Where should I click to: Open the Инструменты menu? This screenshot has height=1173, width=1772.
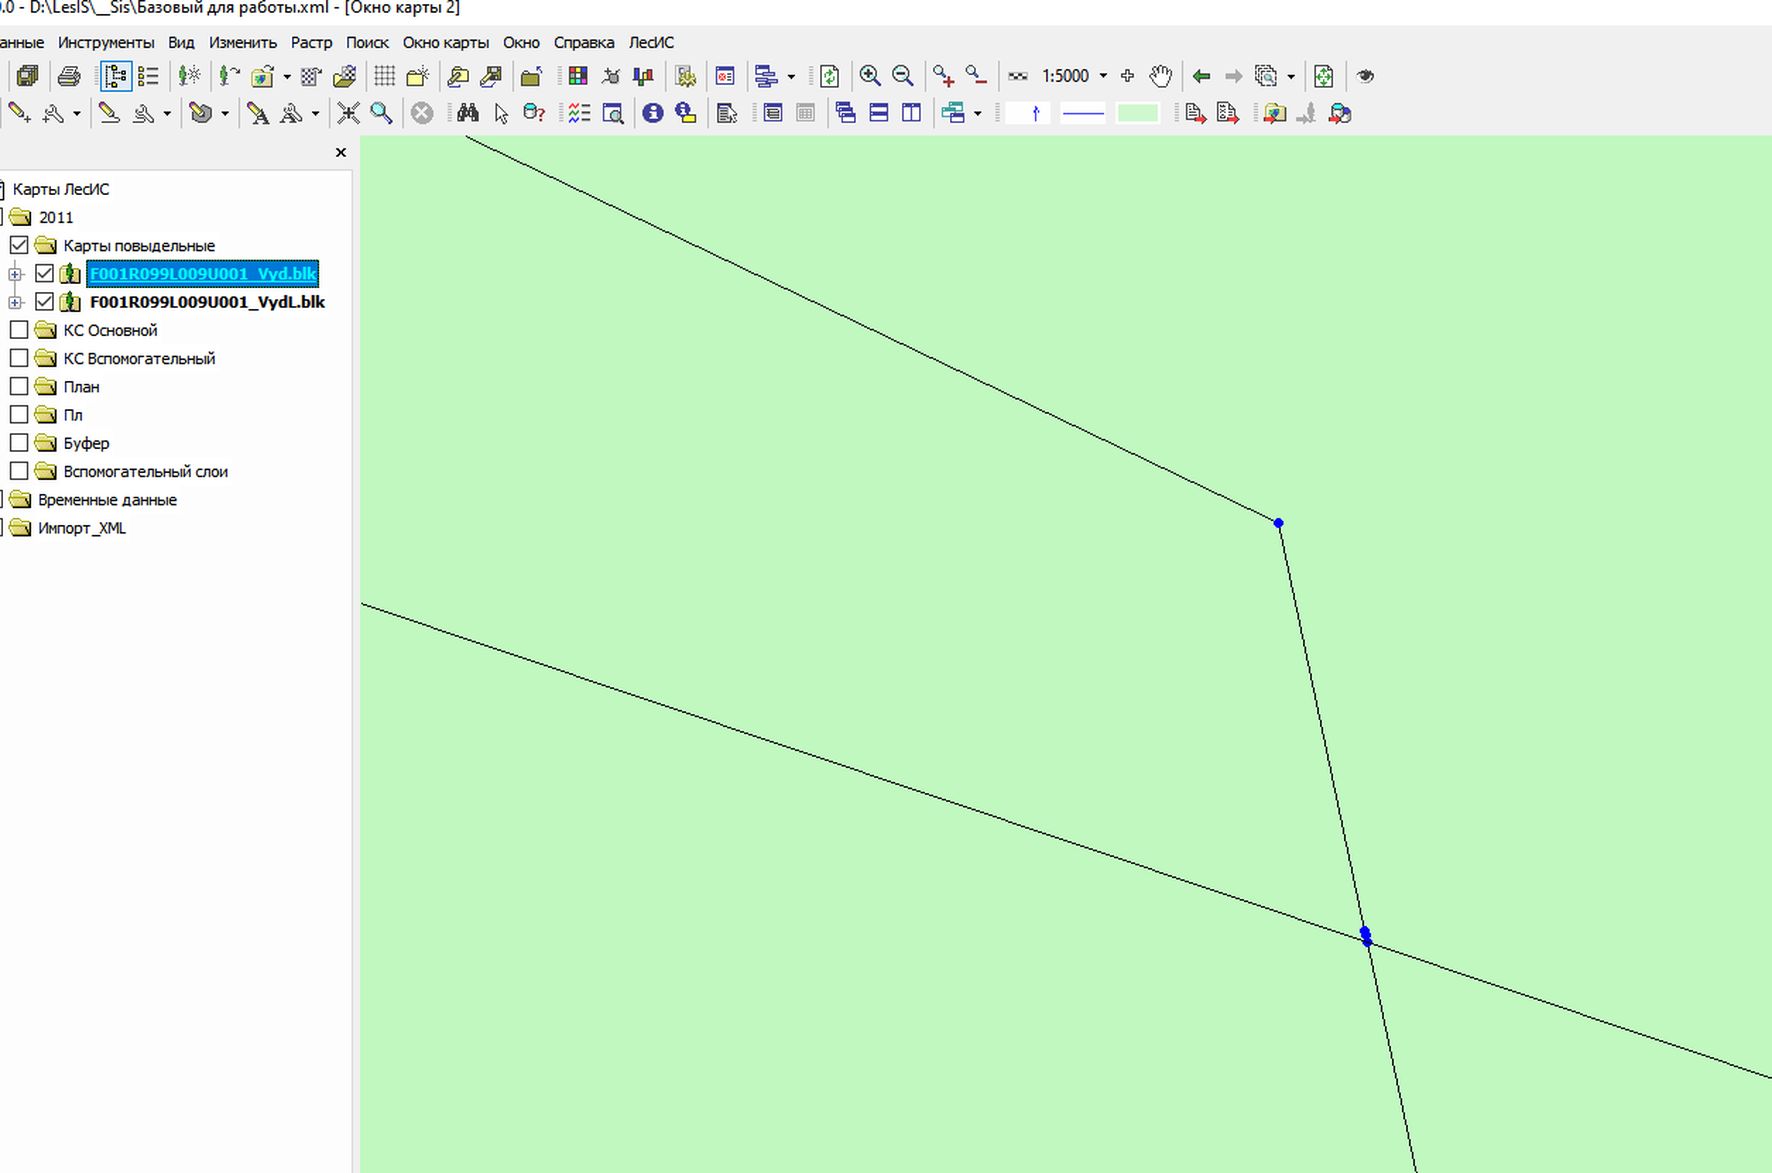(x=106, y=43)
